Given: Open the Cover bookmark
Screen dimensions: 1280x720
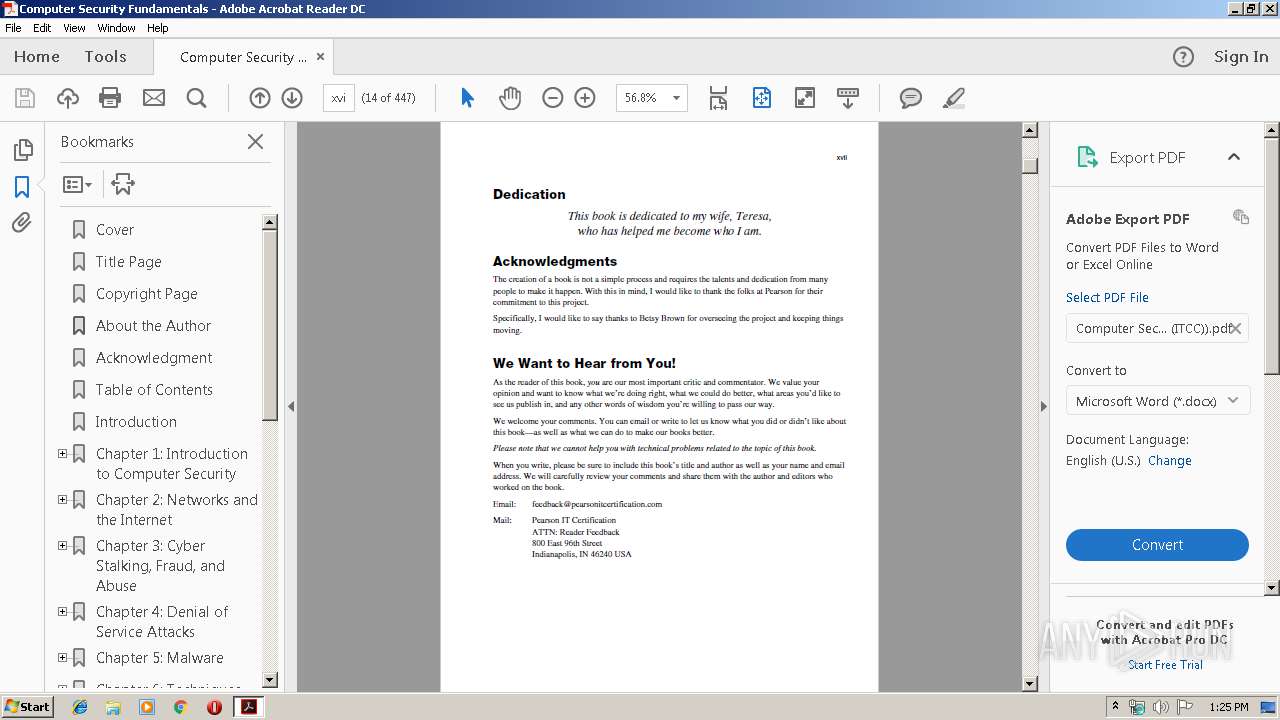Looking at the screenshot, I should [x=115, y=230].
